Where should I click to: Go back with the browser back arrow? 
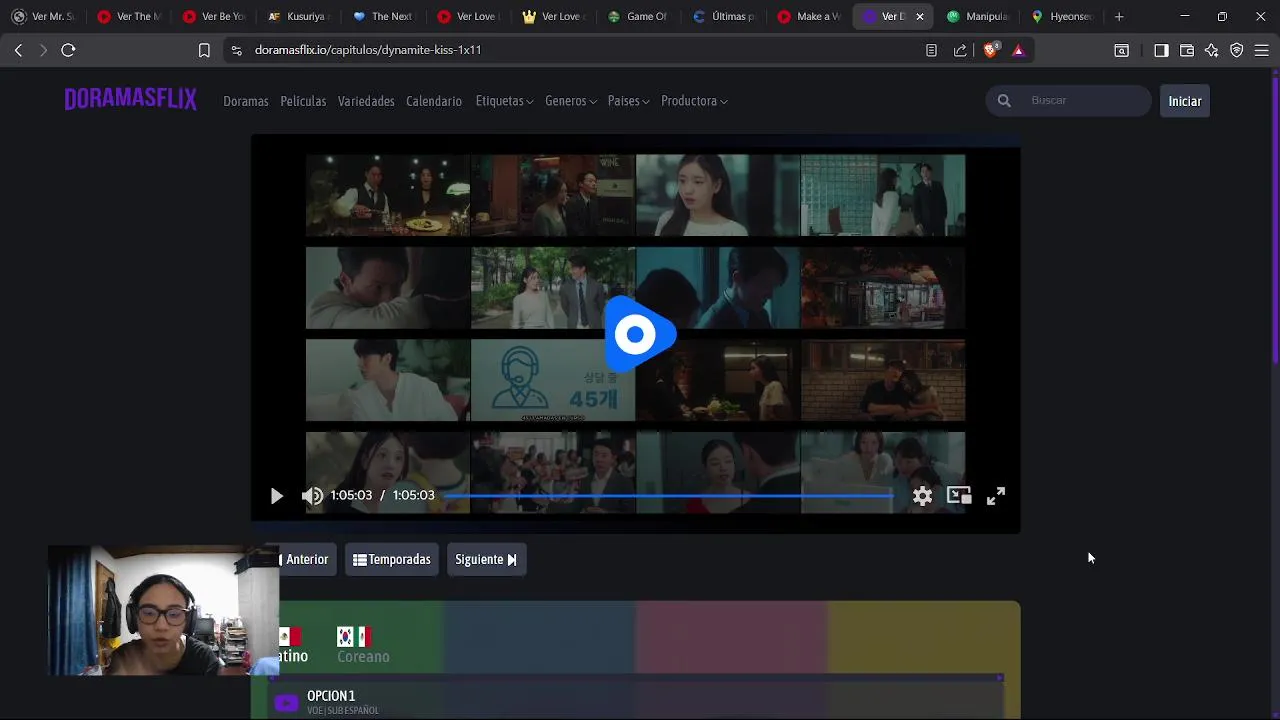pyautogui.click(x=18, y=50)
